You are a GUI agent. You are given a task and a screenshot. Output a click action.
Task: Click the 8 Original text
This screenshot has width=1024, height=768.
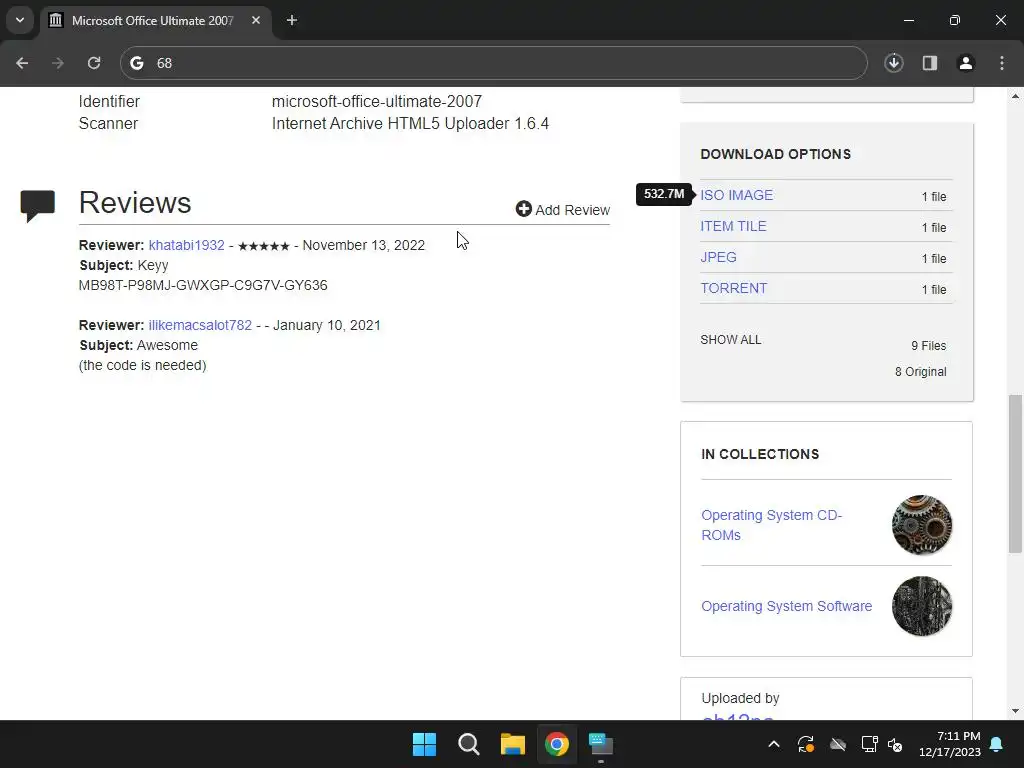tap(921, 372)
